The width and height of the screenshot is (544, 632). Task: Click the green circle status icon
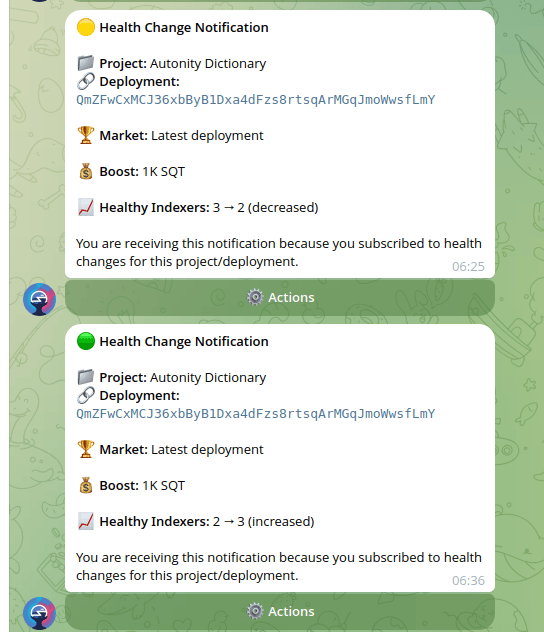click(x=86, y=341)
